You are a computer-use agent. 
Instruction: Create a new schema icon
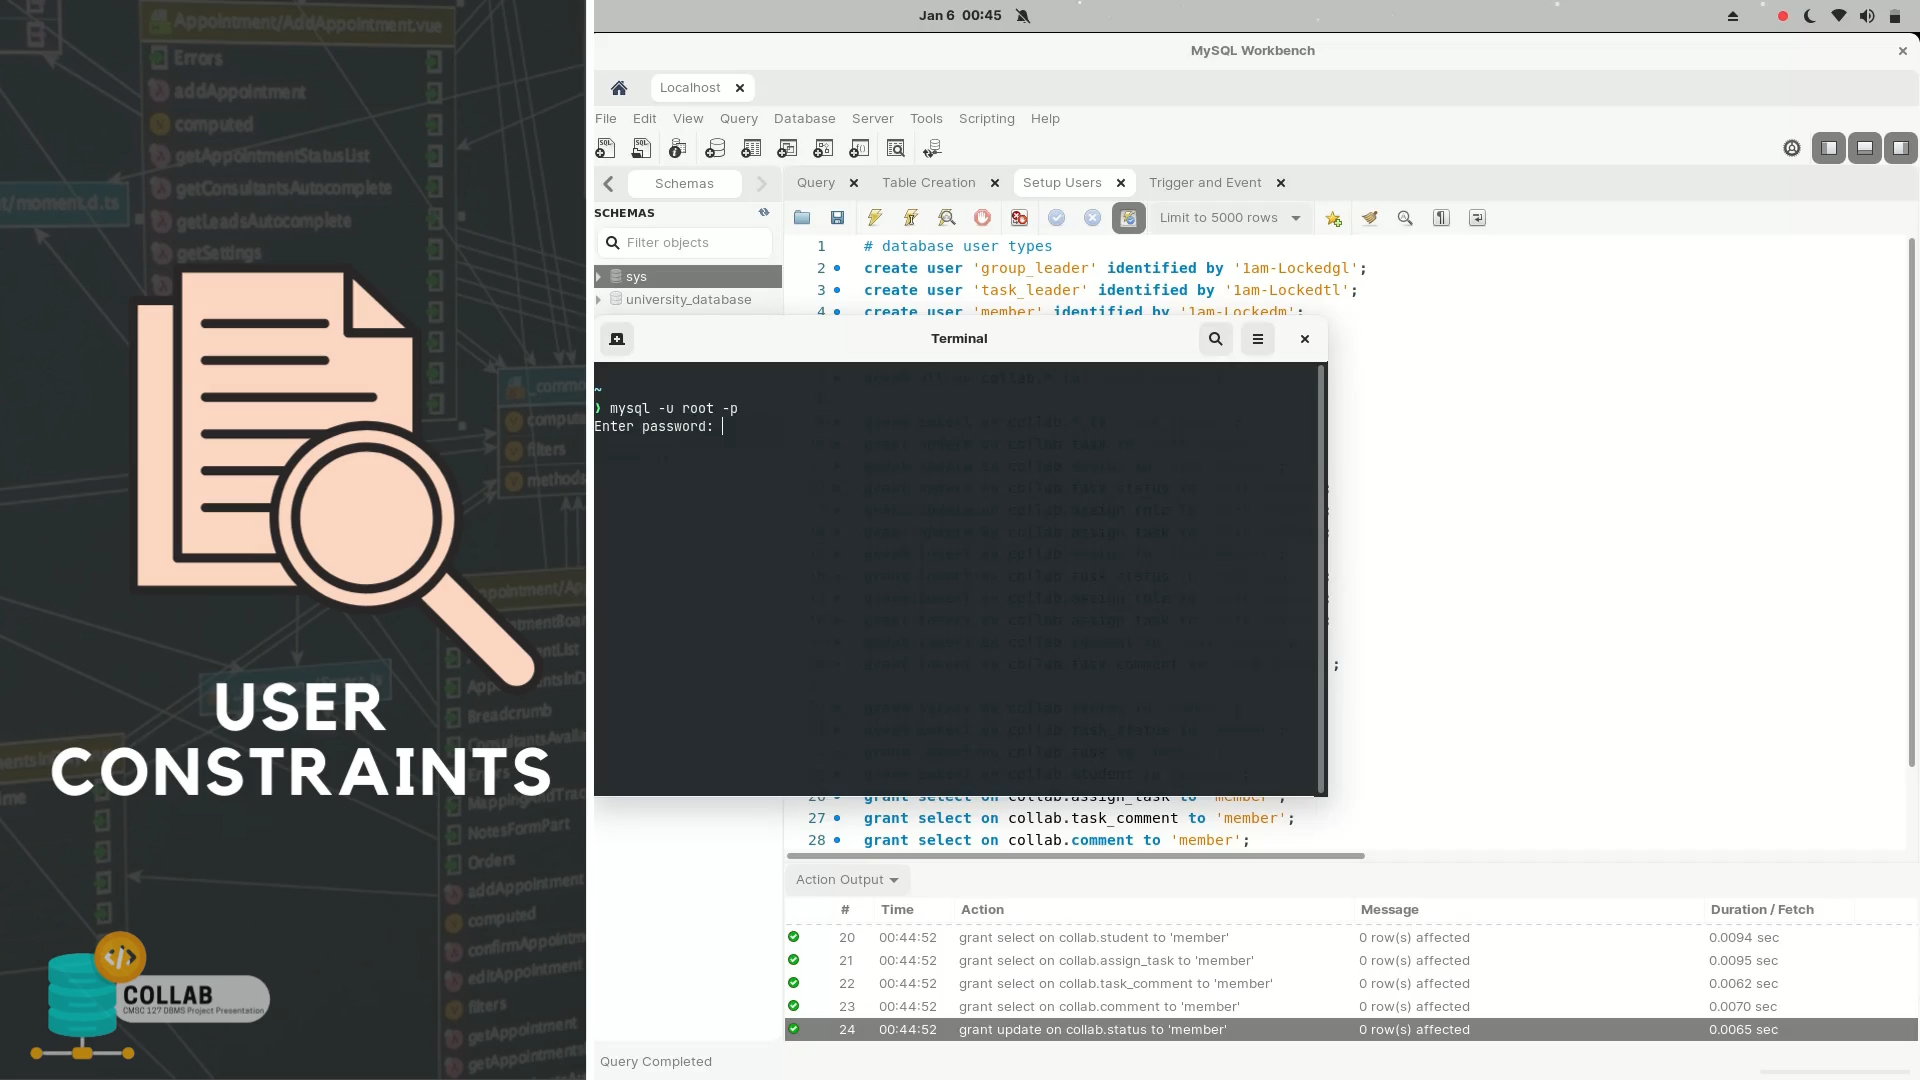[x=715, y=148]
